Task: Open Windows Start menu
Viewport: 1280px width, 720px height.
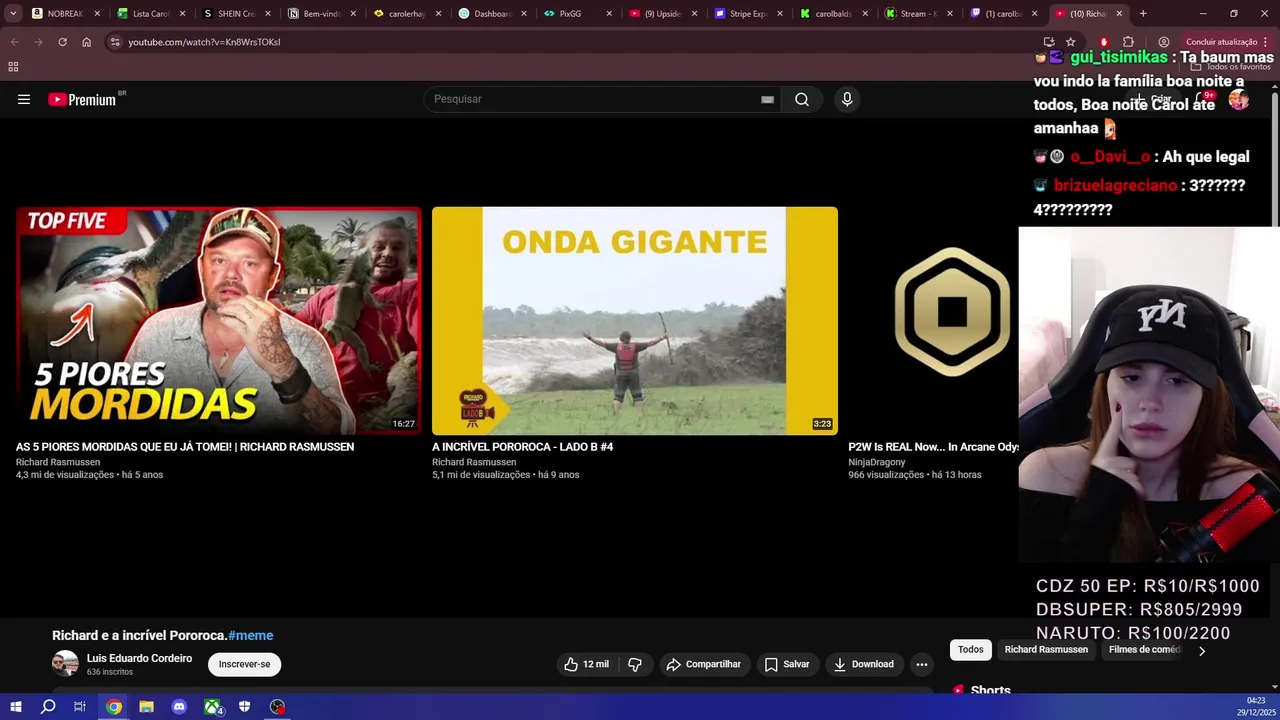Action: click(15, 707)
